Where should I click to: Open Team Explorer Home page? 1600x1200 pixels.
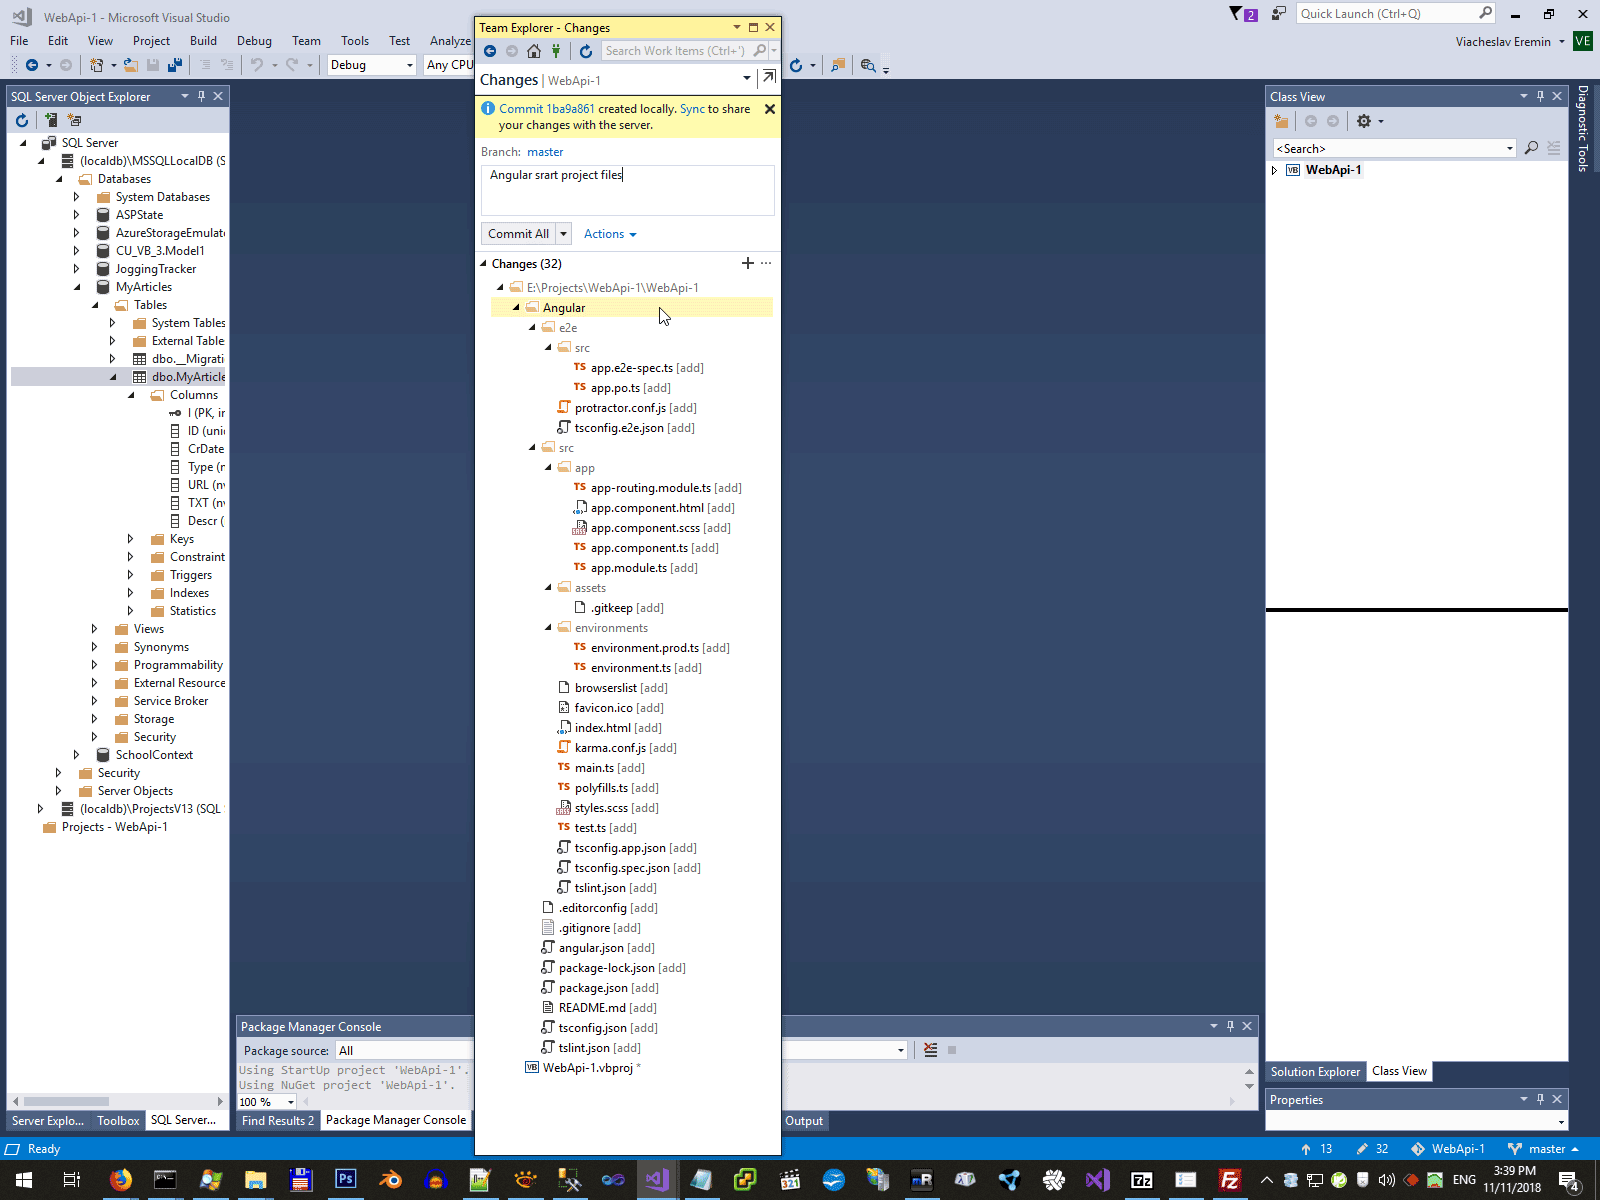click(x=534, y=51)
